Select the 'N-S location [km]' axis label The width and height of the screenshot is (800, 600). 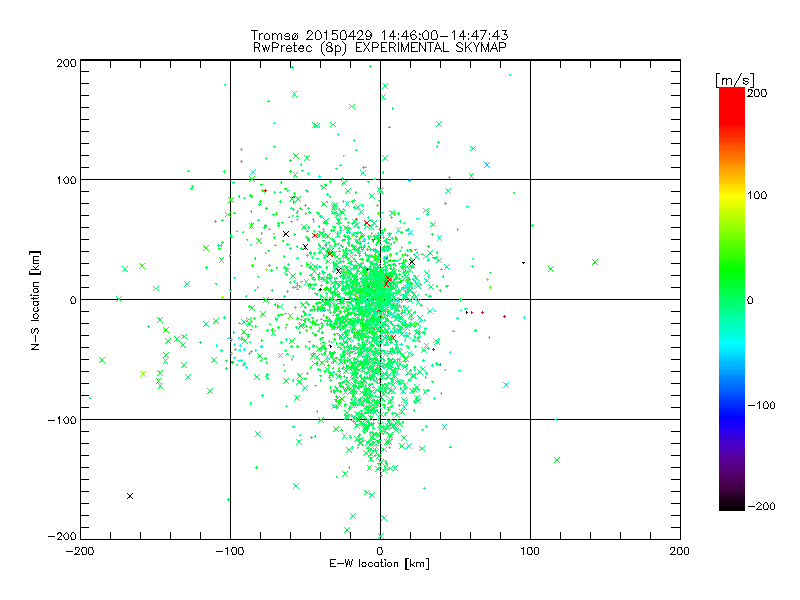[x=35, y=300]
